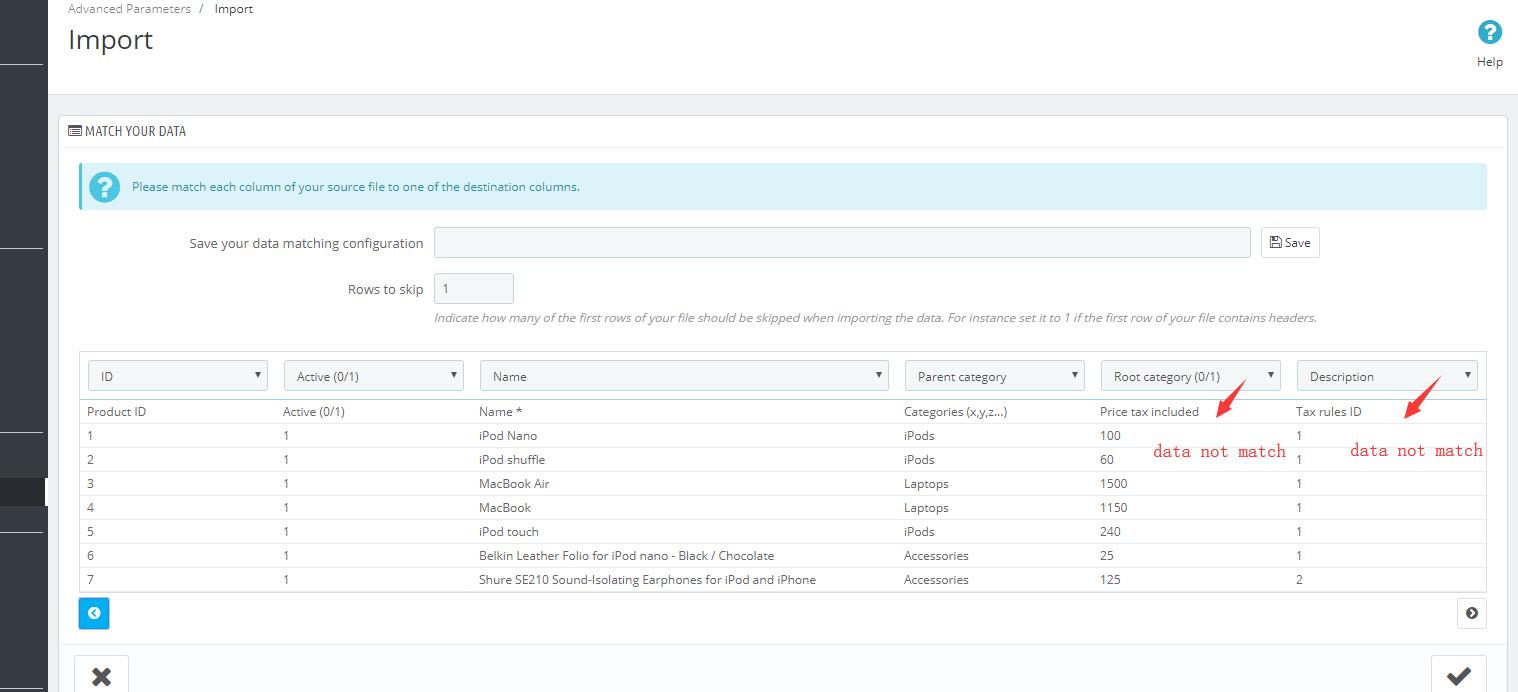Click the Tax rules ID header cell
The width and height of the screenshot is (1518, 692).
point(1329,412)
